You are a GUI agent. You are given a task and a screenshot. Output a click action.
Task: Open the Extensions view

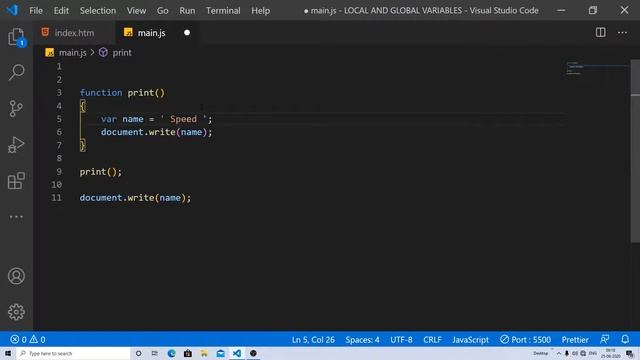click(16, 180)
